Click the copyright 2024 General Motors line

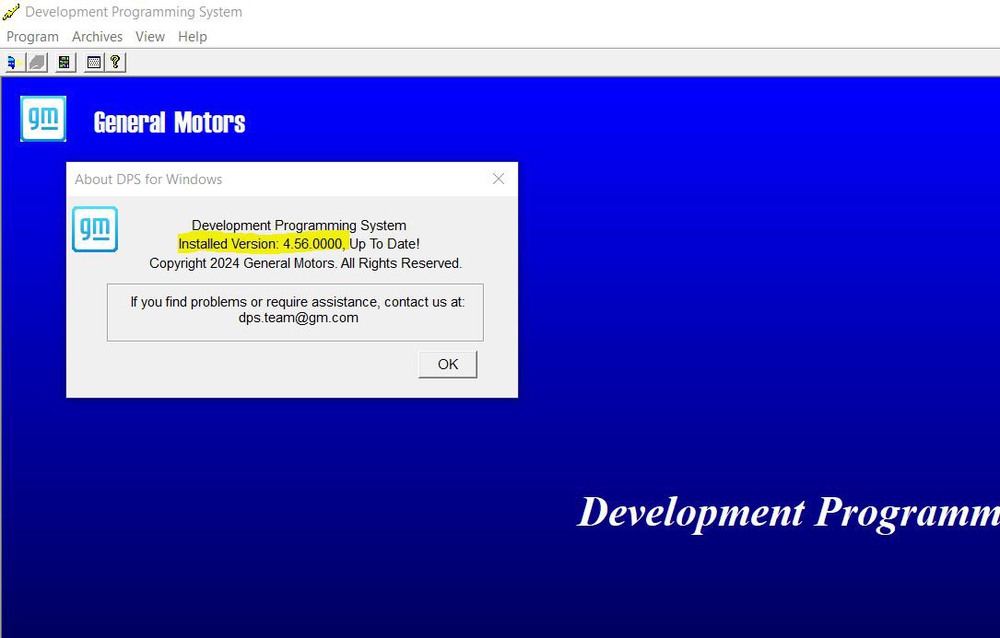click(x=305, y=263)
